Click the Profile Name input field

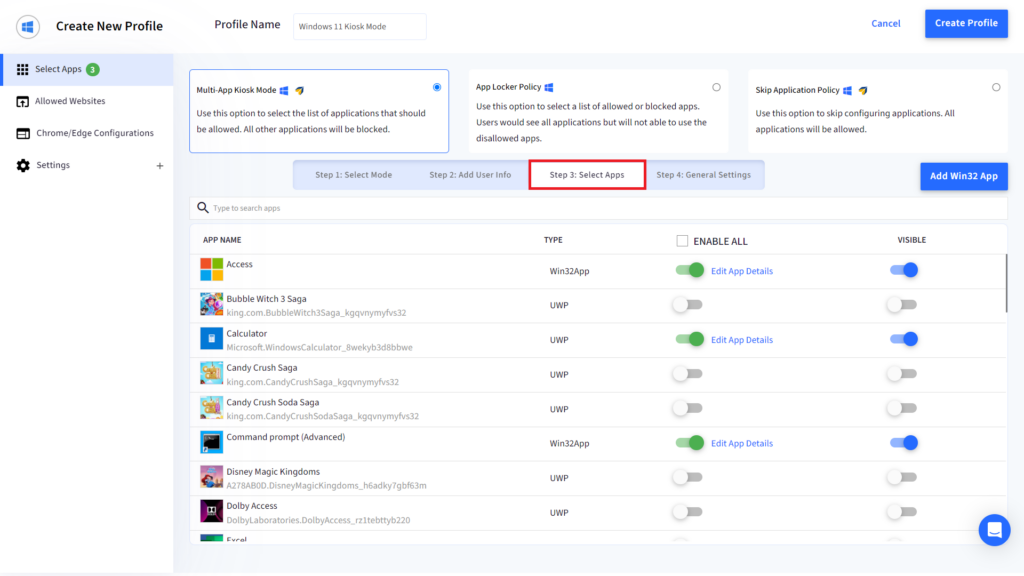tap(360, 27)
